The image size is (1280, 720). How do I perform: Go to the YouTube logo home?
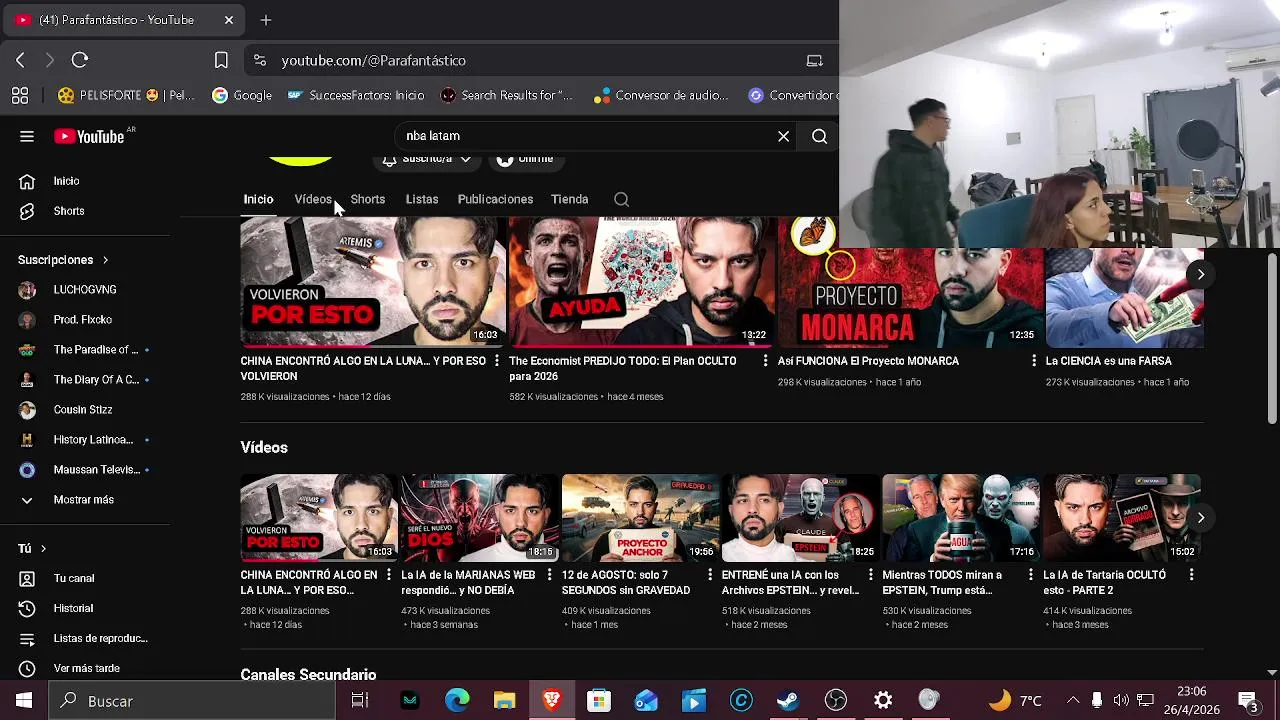point(90,137)
